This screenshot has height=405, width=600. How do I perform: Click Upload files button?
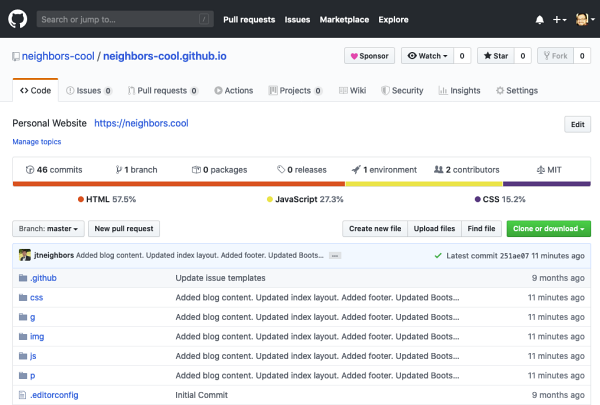(434, 229)
